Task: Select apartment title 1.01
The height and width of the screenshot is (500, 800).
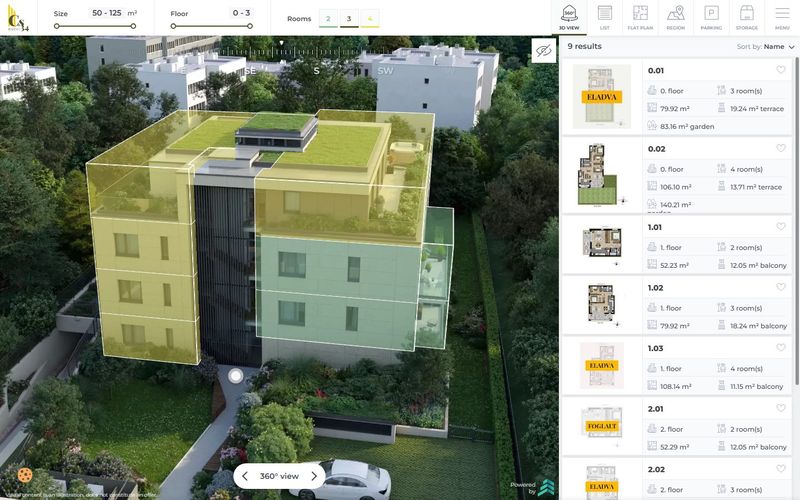Action: click(x=655, y=227)
